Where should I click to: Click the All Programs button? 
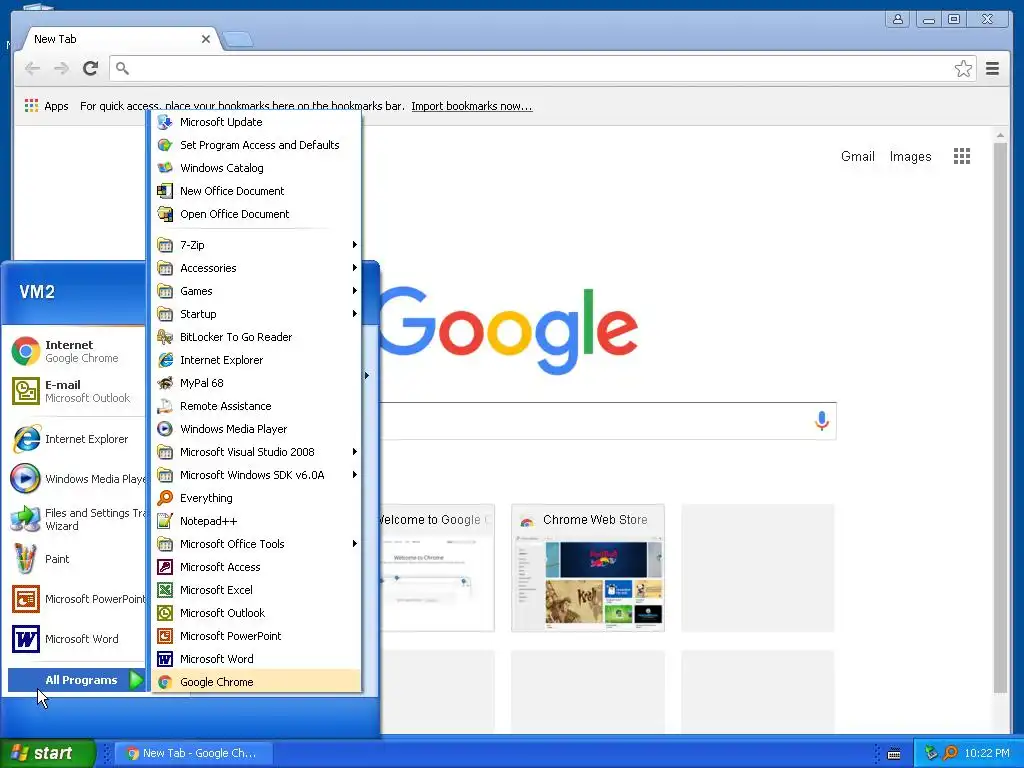(76, 680)
